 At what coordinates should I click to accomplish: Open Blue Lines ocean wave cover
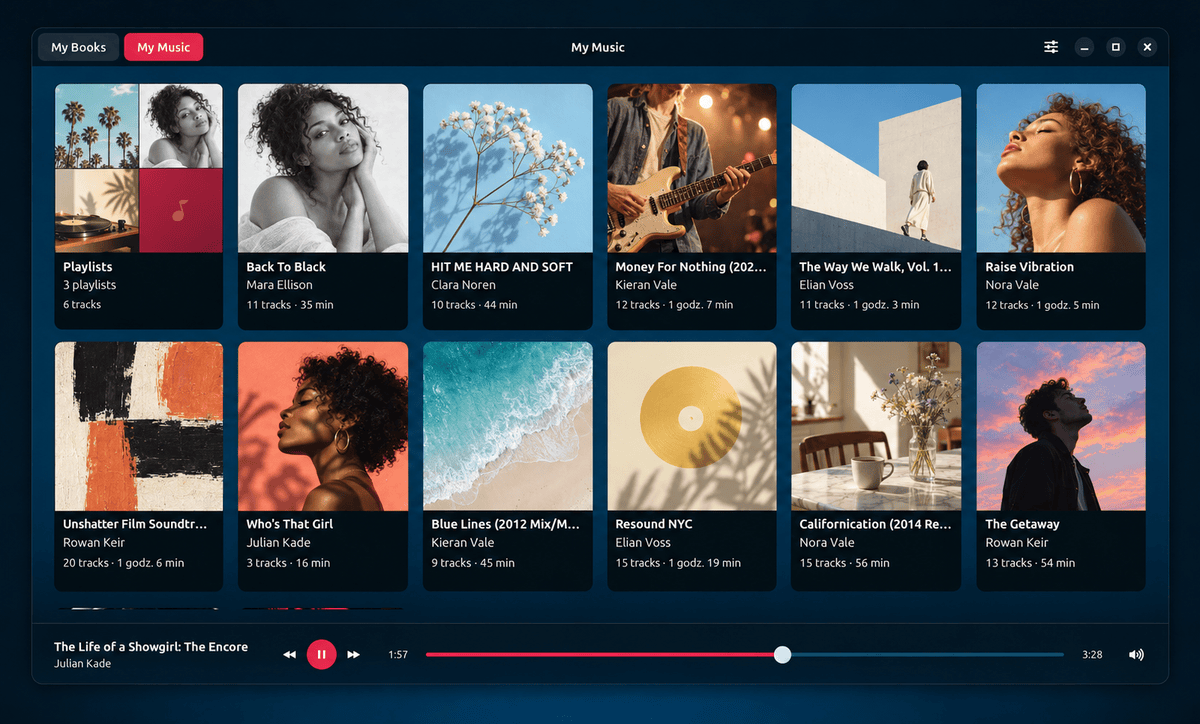[x=508, y=426]
